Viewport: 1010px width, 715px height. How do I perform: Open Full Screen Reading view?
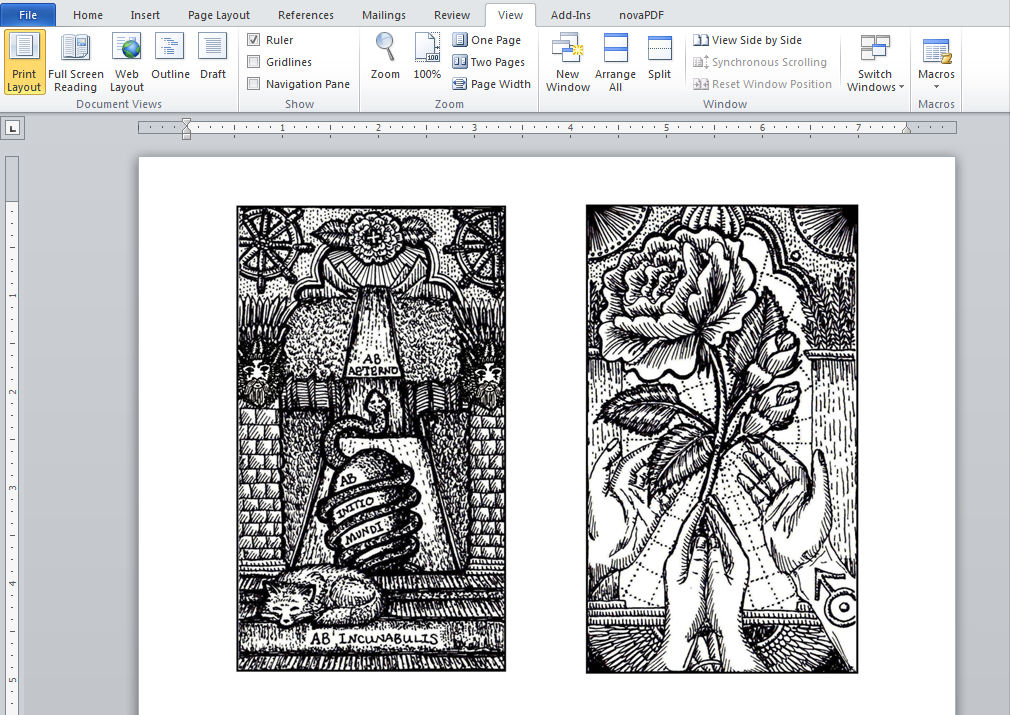pos(76,62)
